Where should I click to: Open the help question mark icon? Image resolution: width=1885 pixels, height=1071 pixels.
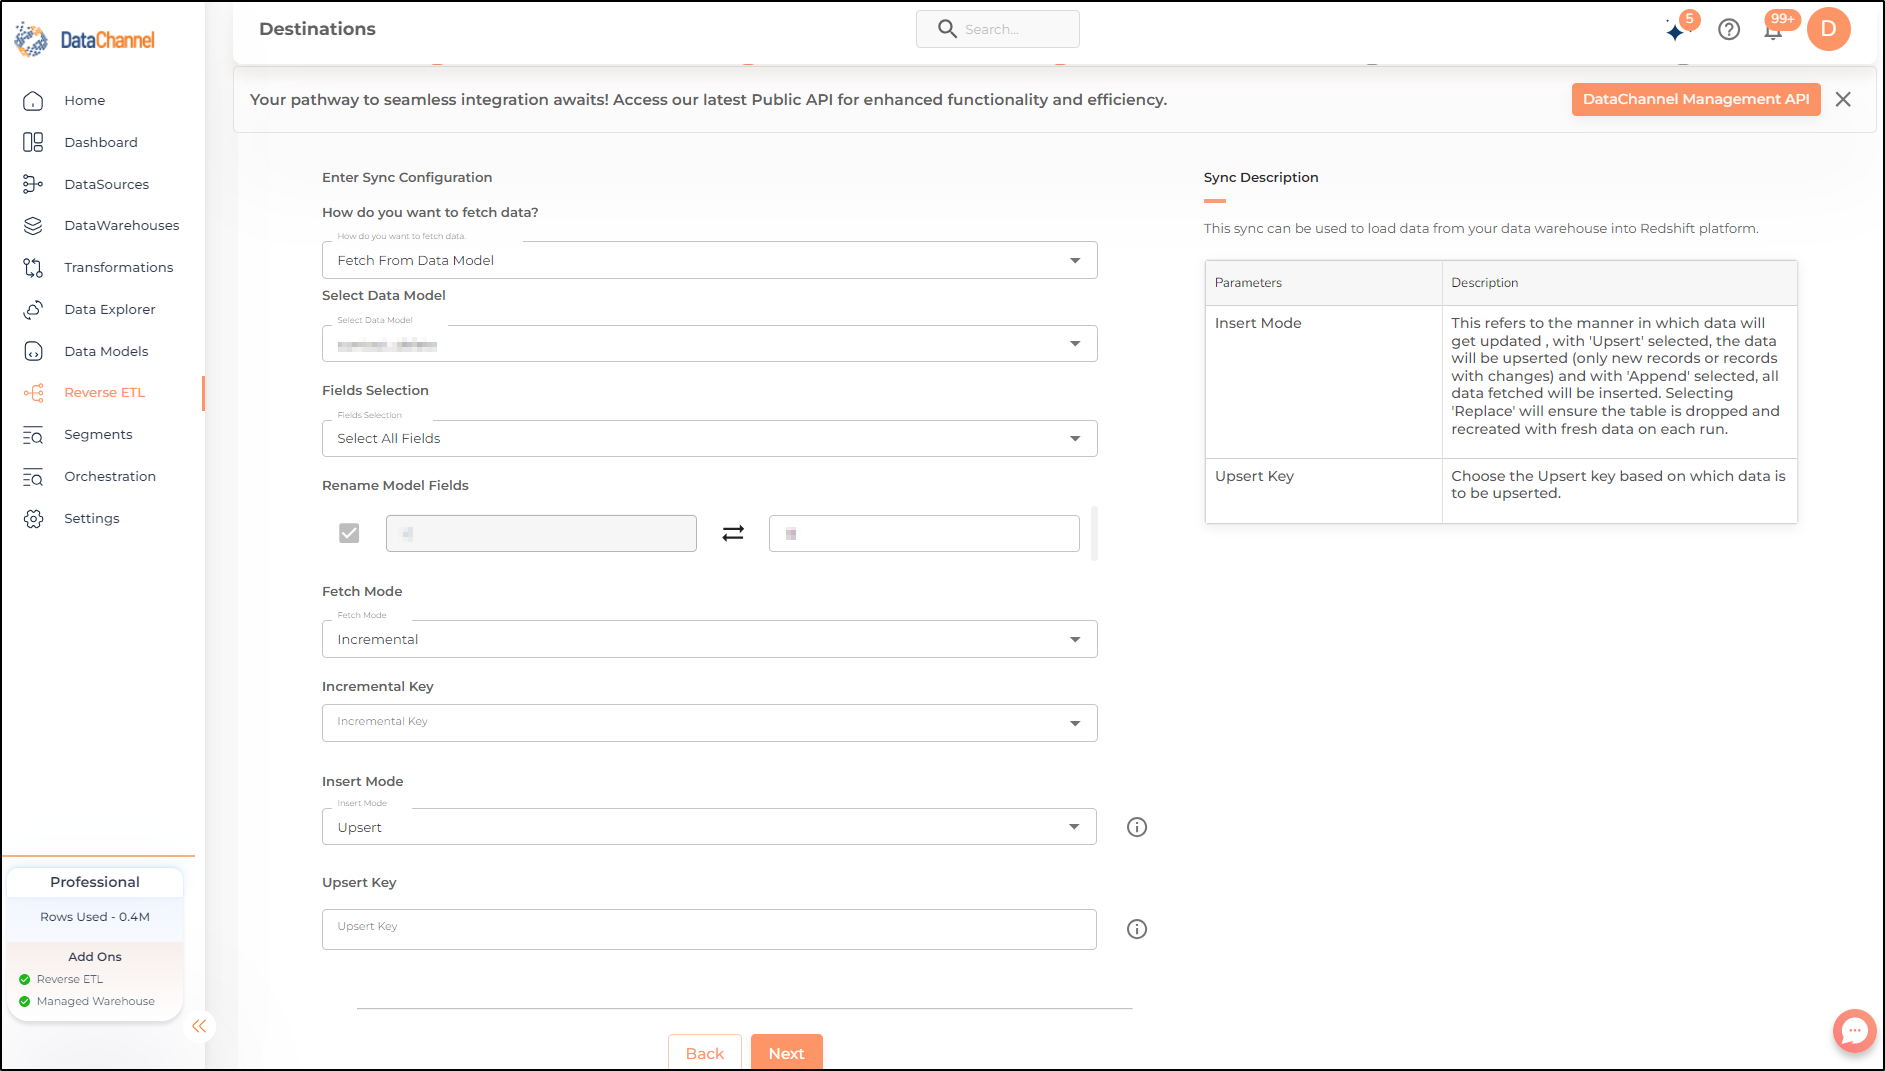tap(1729, 30)
